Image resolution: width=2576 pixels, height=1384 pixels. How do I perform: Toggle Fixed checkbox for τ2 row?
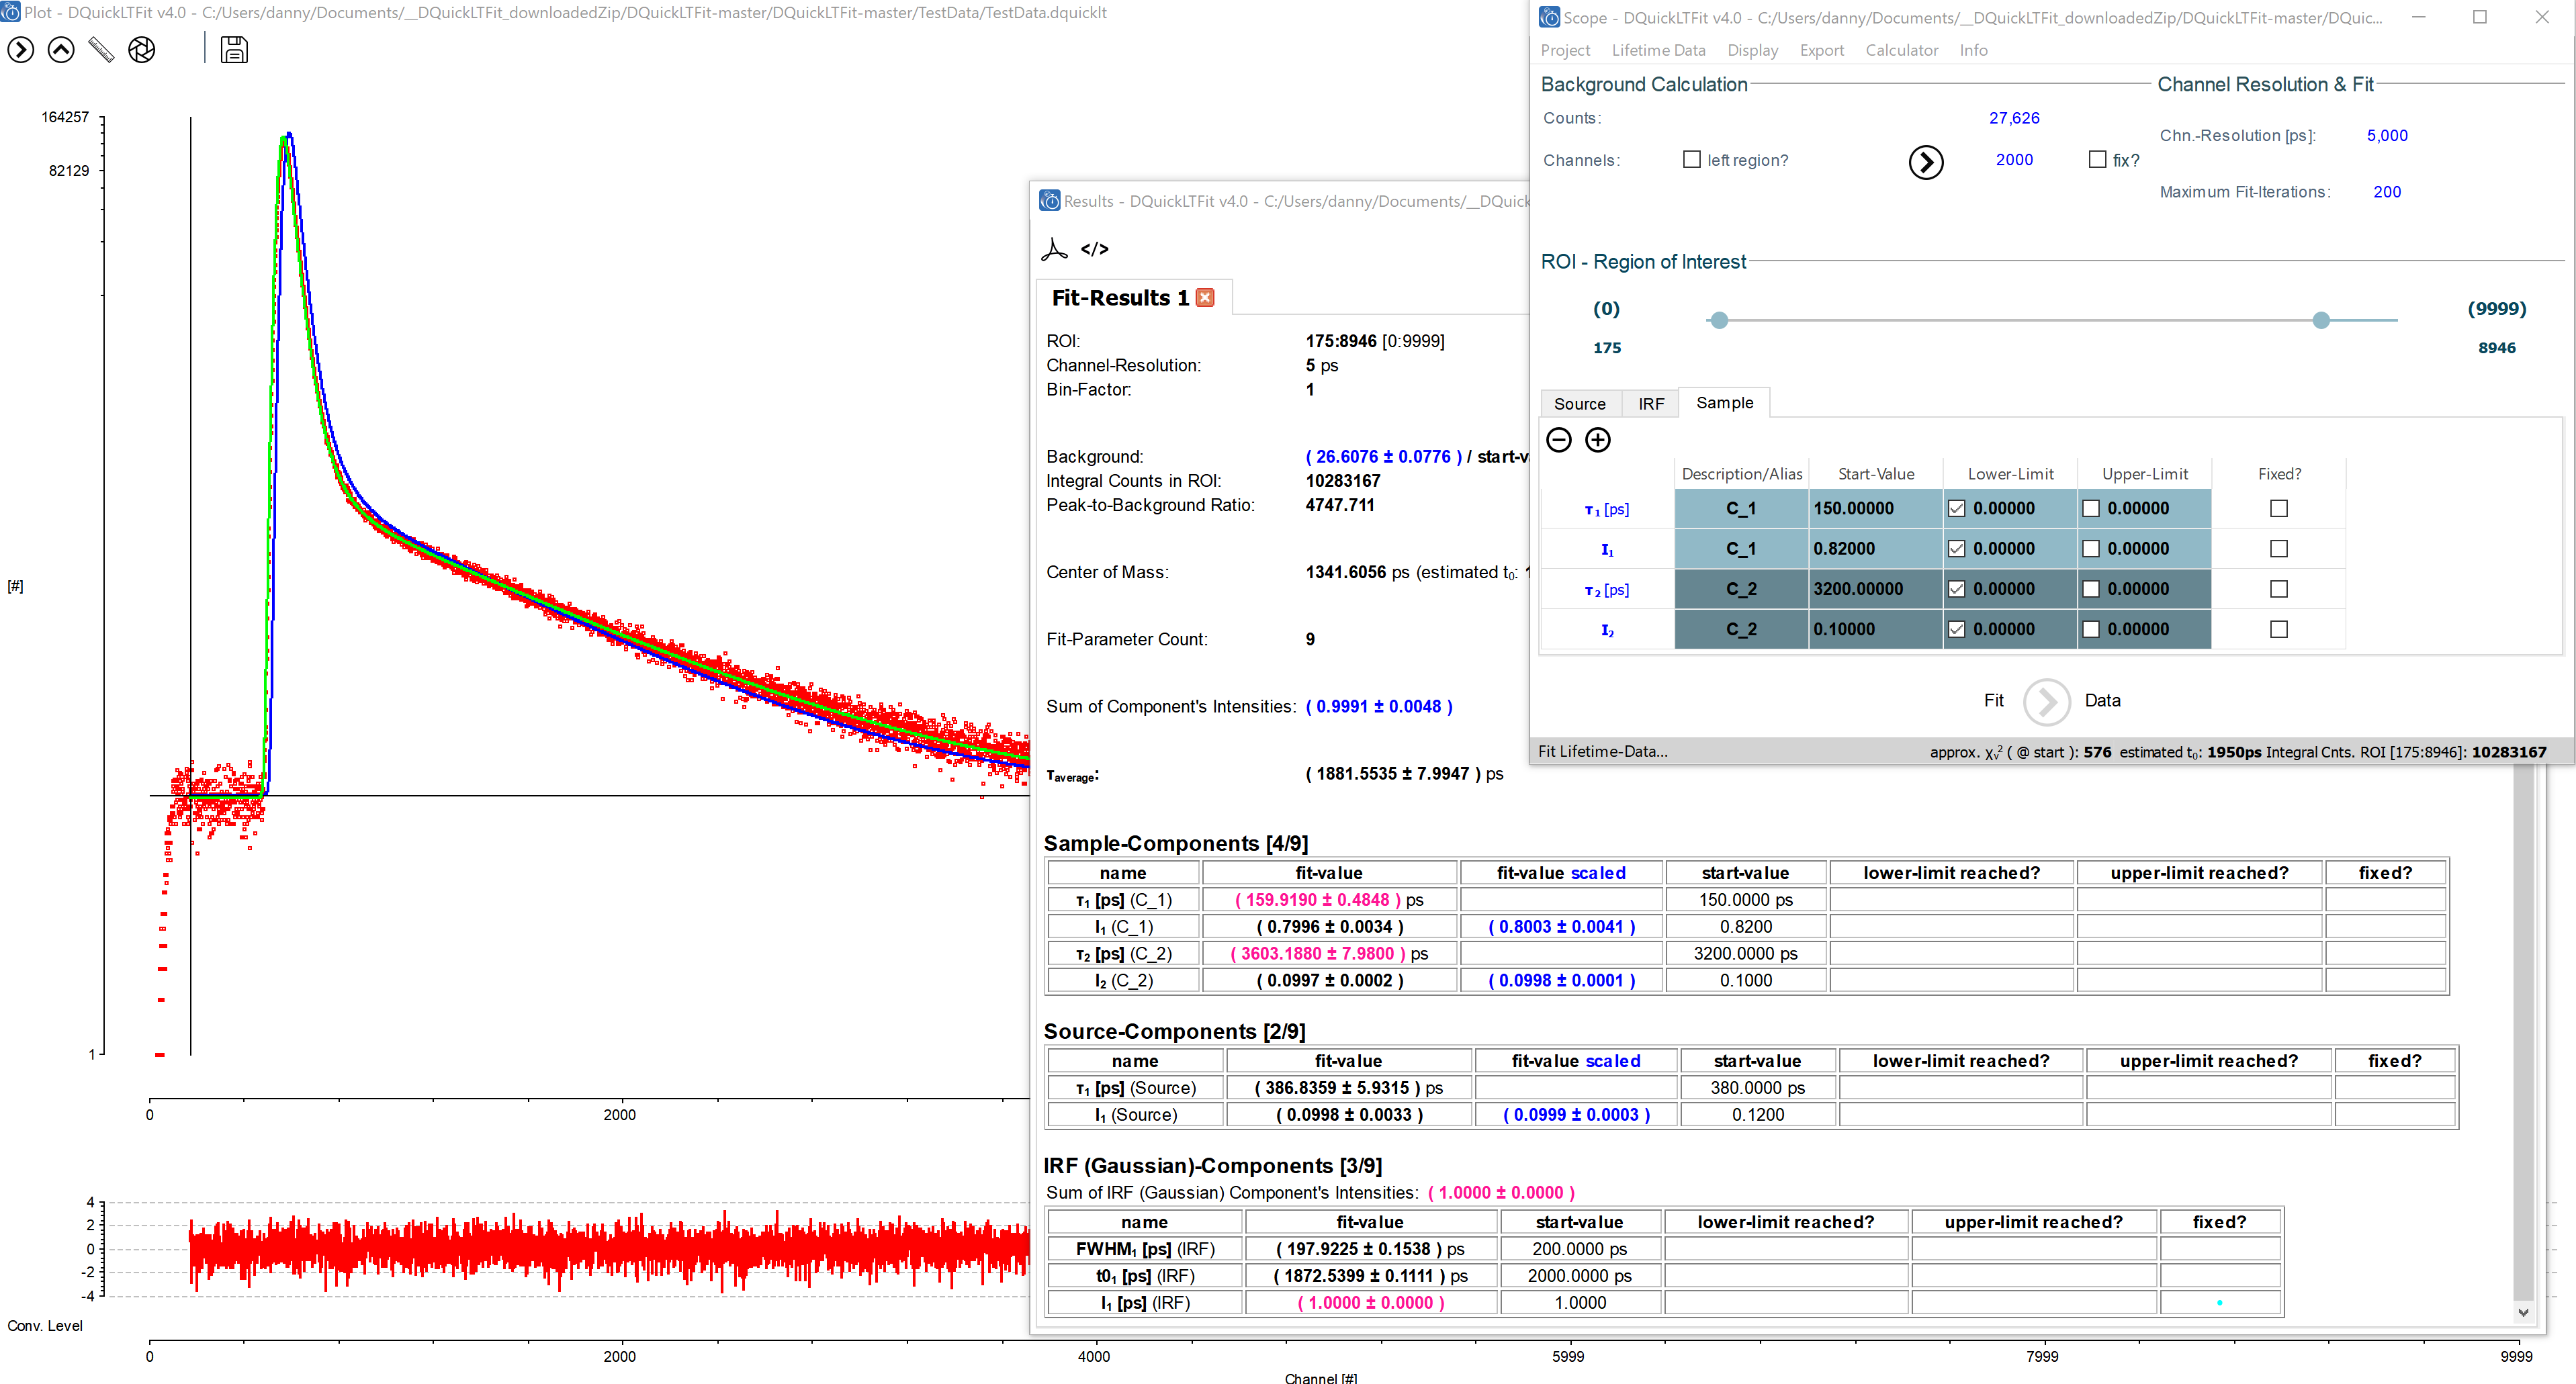pos(2279,590)
